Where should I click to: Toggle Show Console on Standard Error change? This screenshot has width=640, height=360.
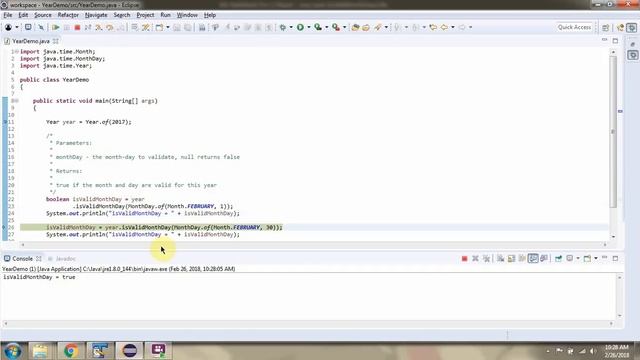(x=544, y=258)
